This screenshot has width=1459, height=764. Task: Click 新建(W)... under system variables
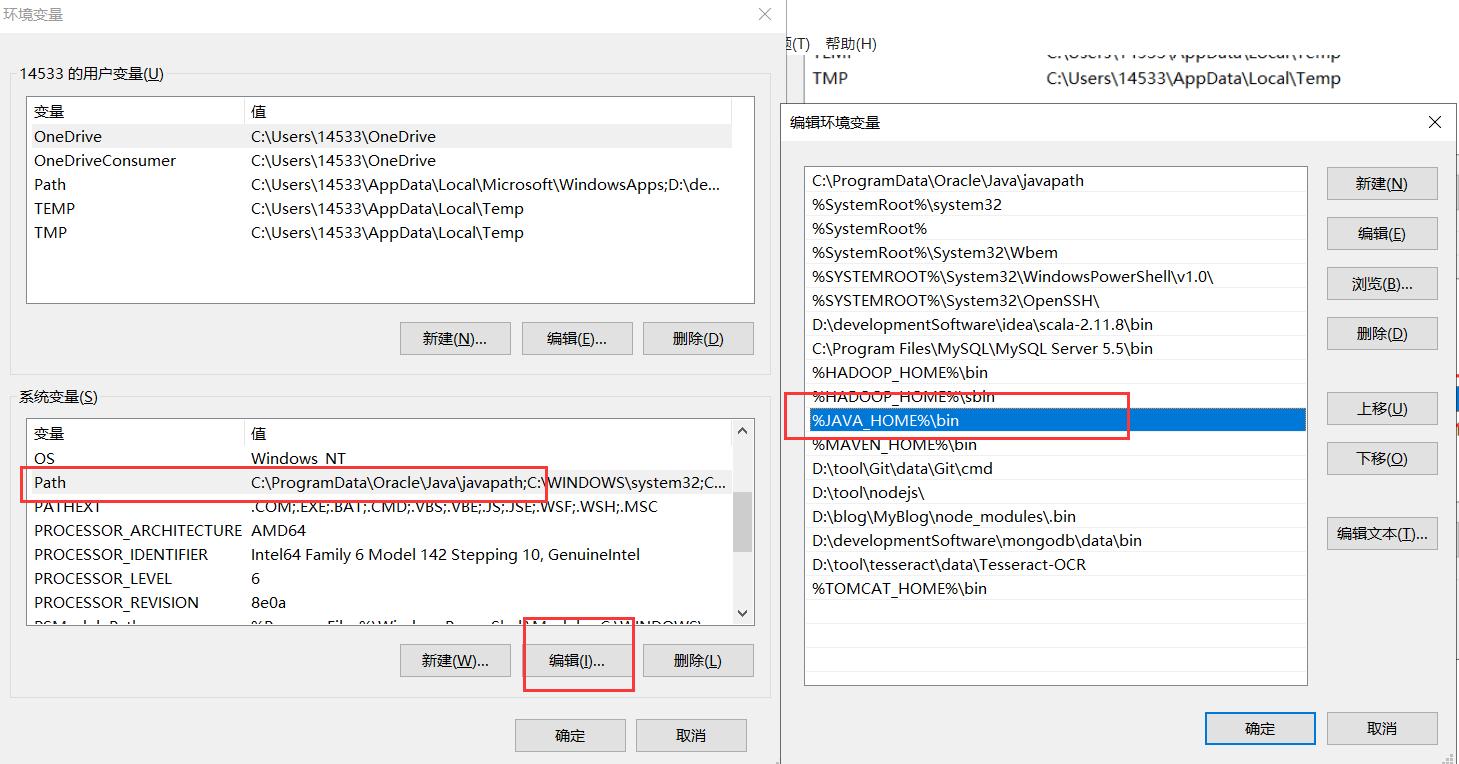pos(455,661)
